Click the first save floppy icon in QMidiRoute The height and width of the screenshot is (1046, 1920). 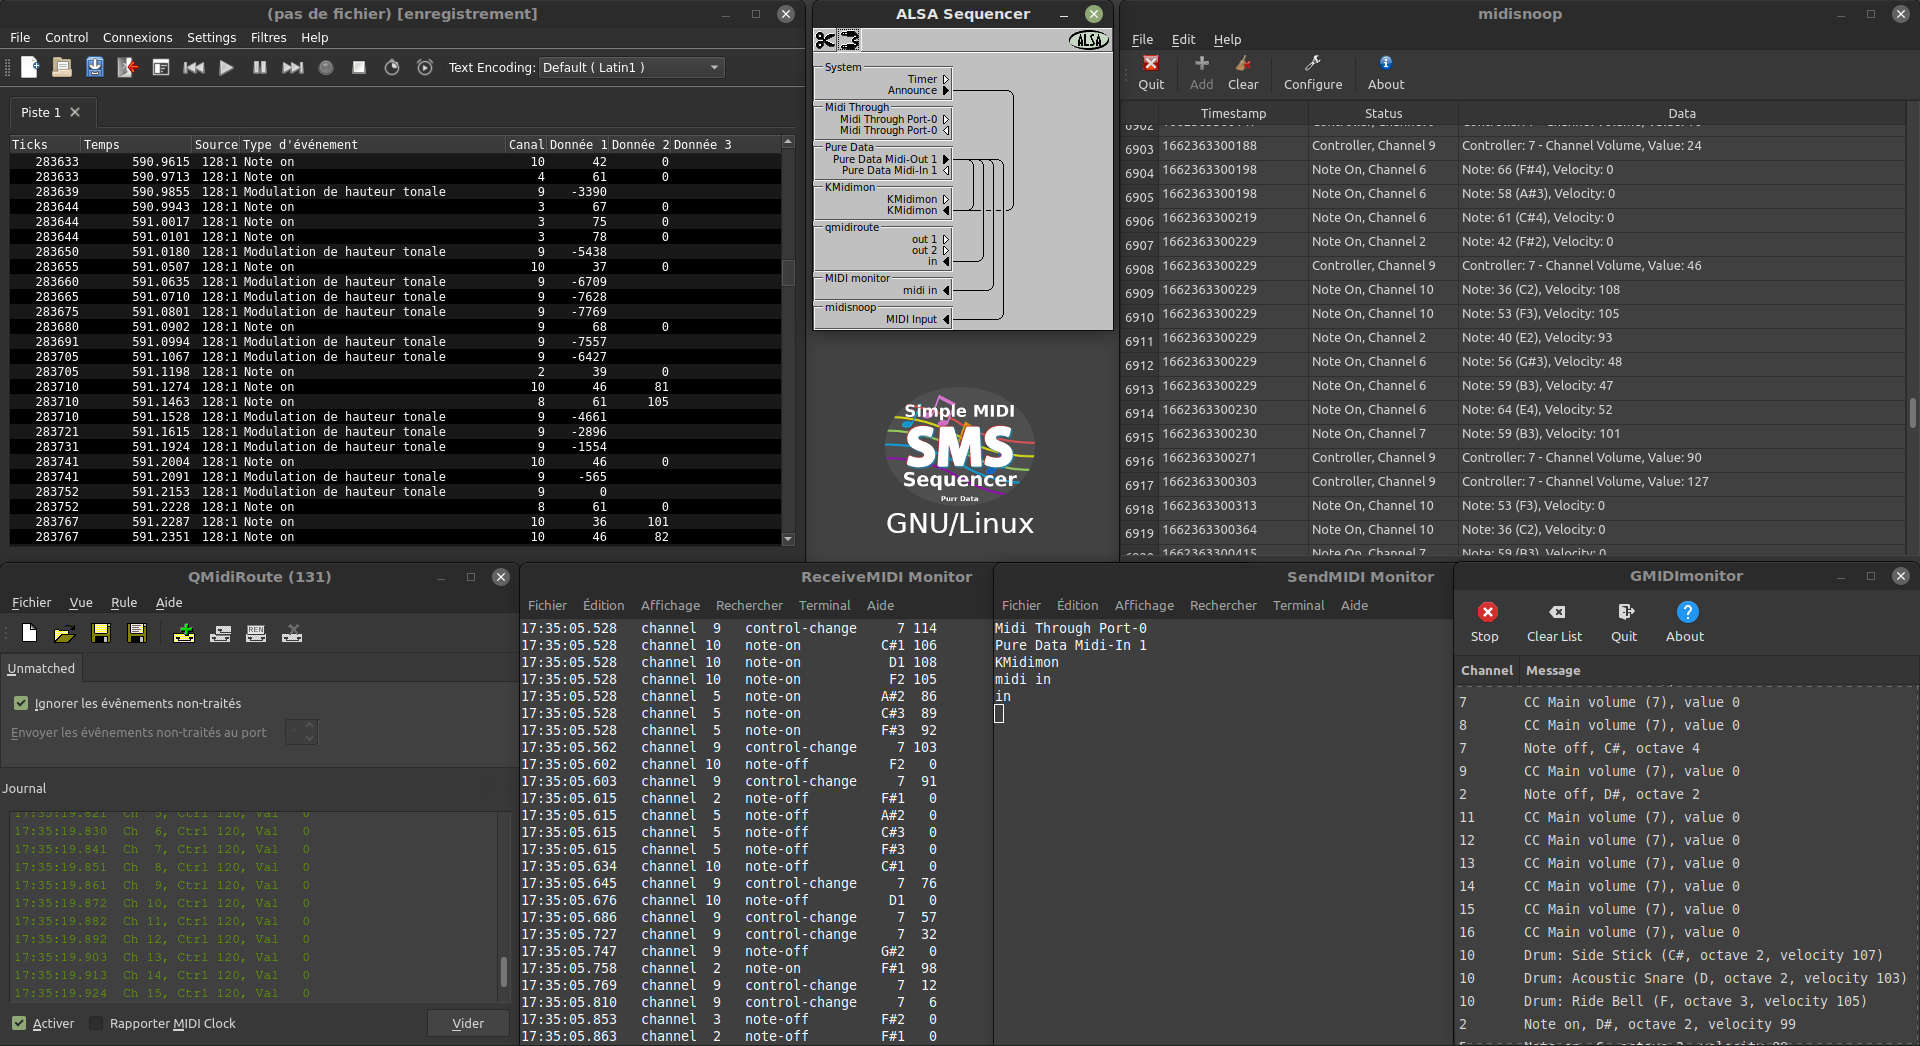pyautogui.click(x=100, y=633)
